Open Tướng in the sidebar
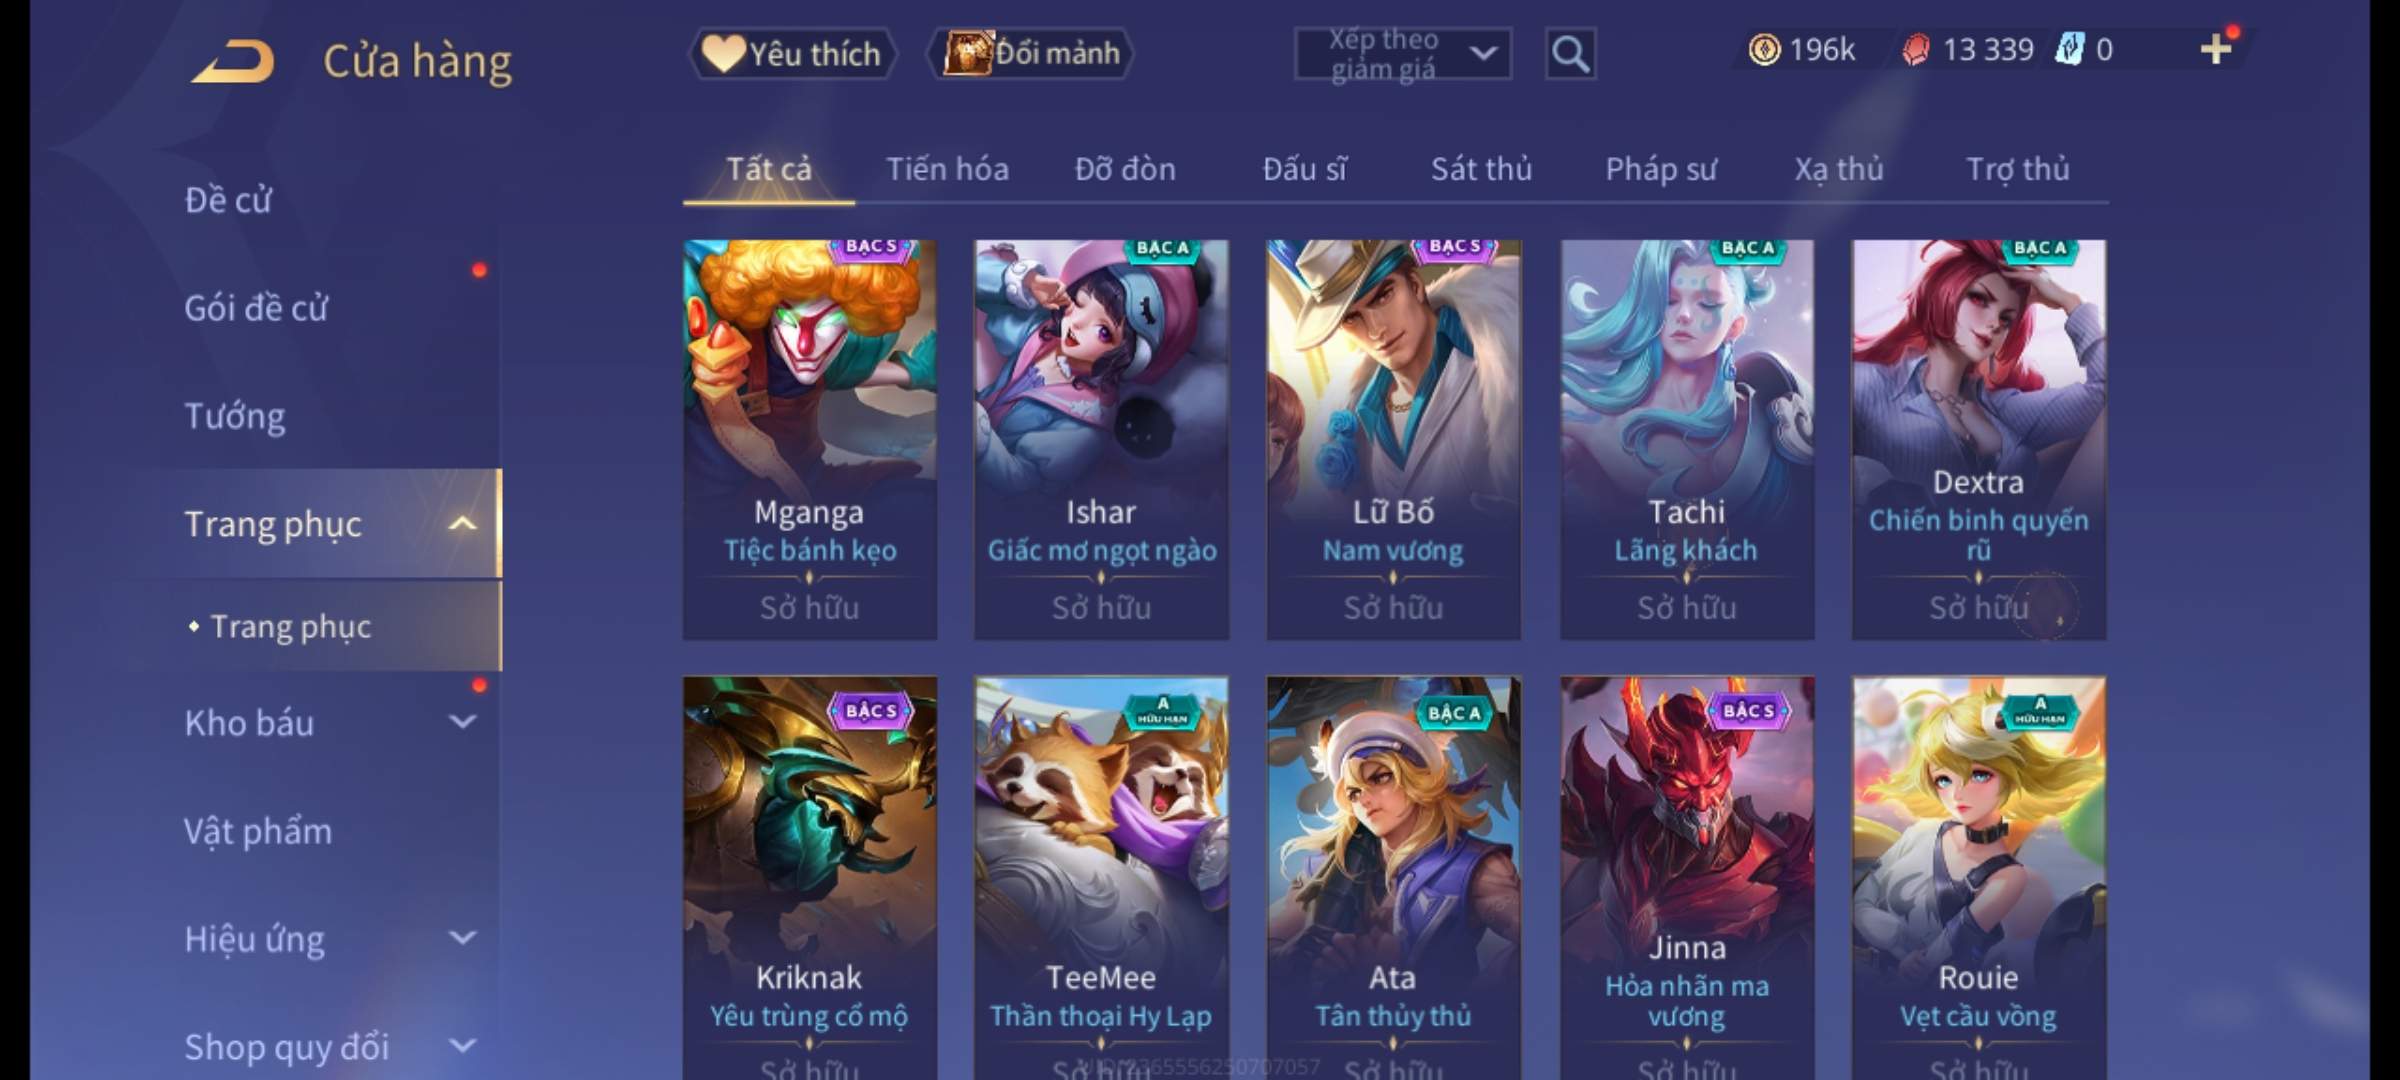The image size is (2400, 1080). click(235, 416)
